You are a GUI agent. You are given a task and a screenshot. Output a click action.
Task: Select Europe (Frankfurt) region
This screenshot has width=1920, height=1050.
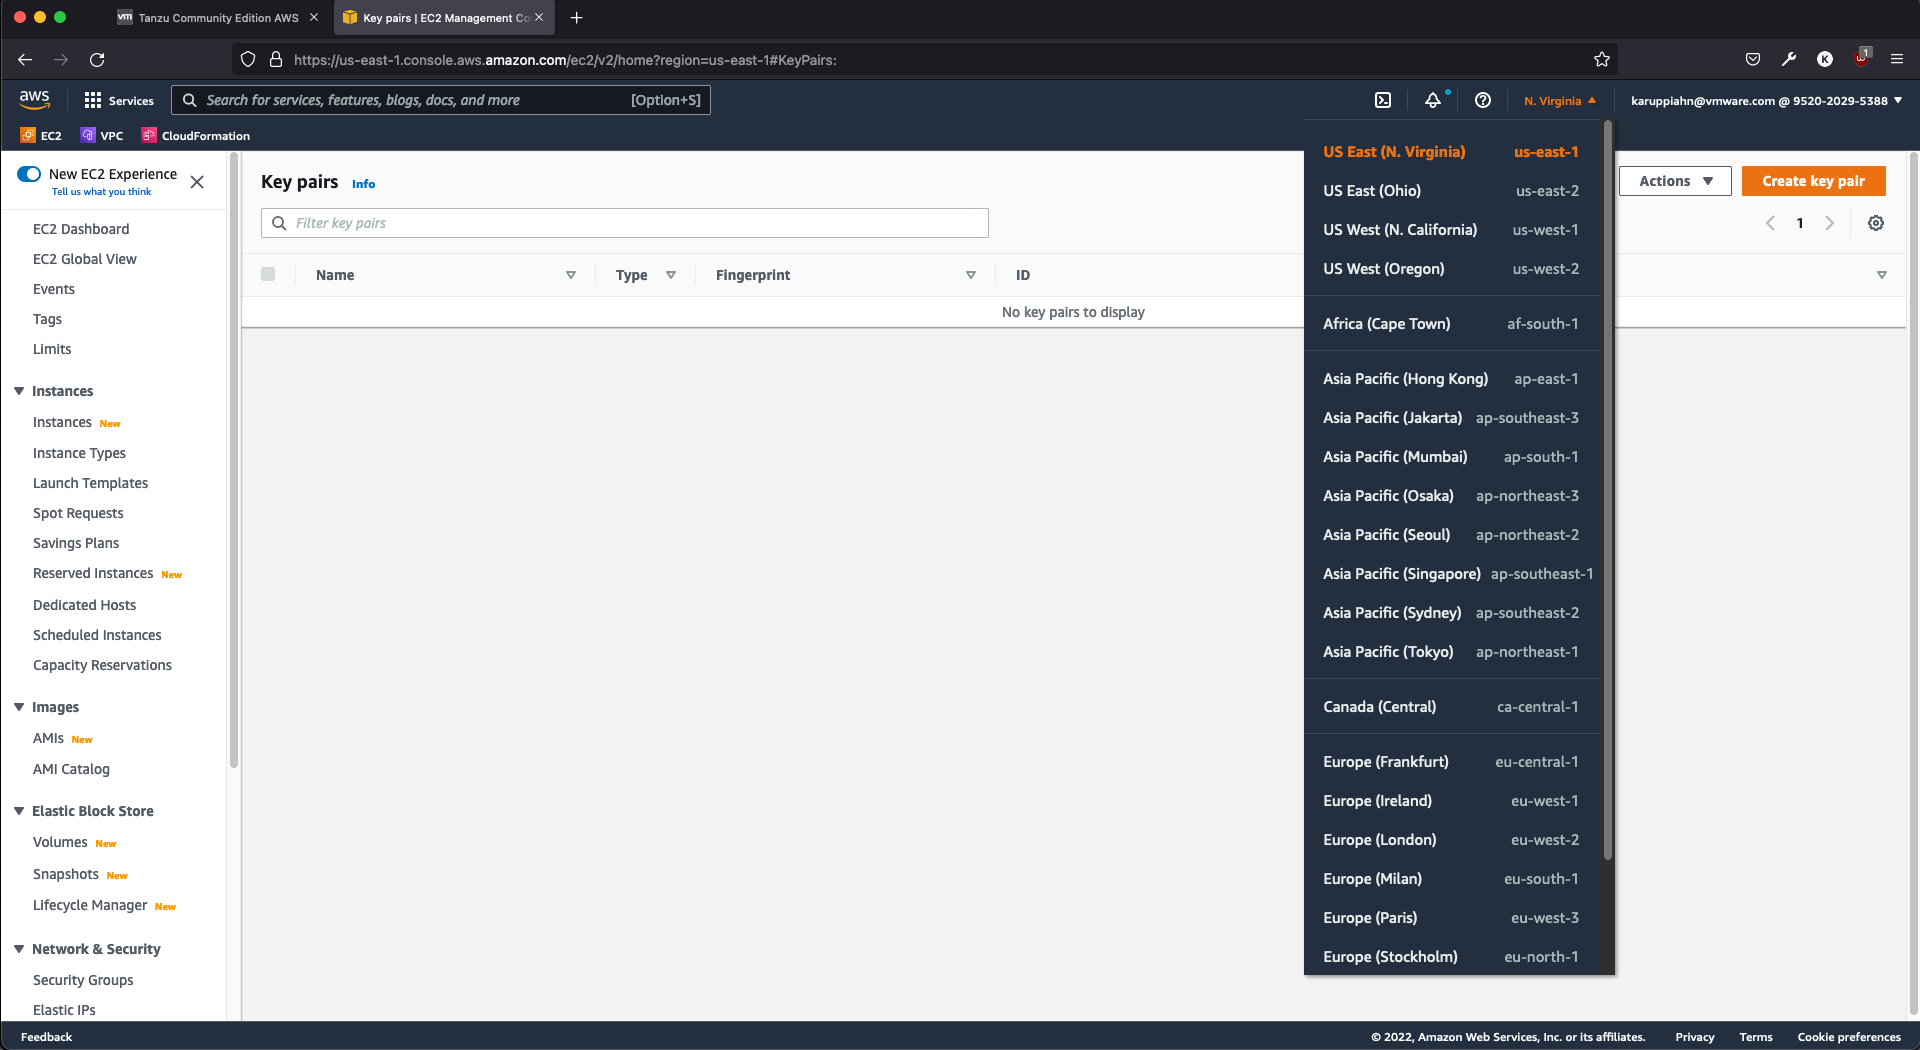pos(1452,762)
